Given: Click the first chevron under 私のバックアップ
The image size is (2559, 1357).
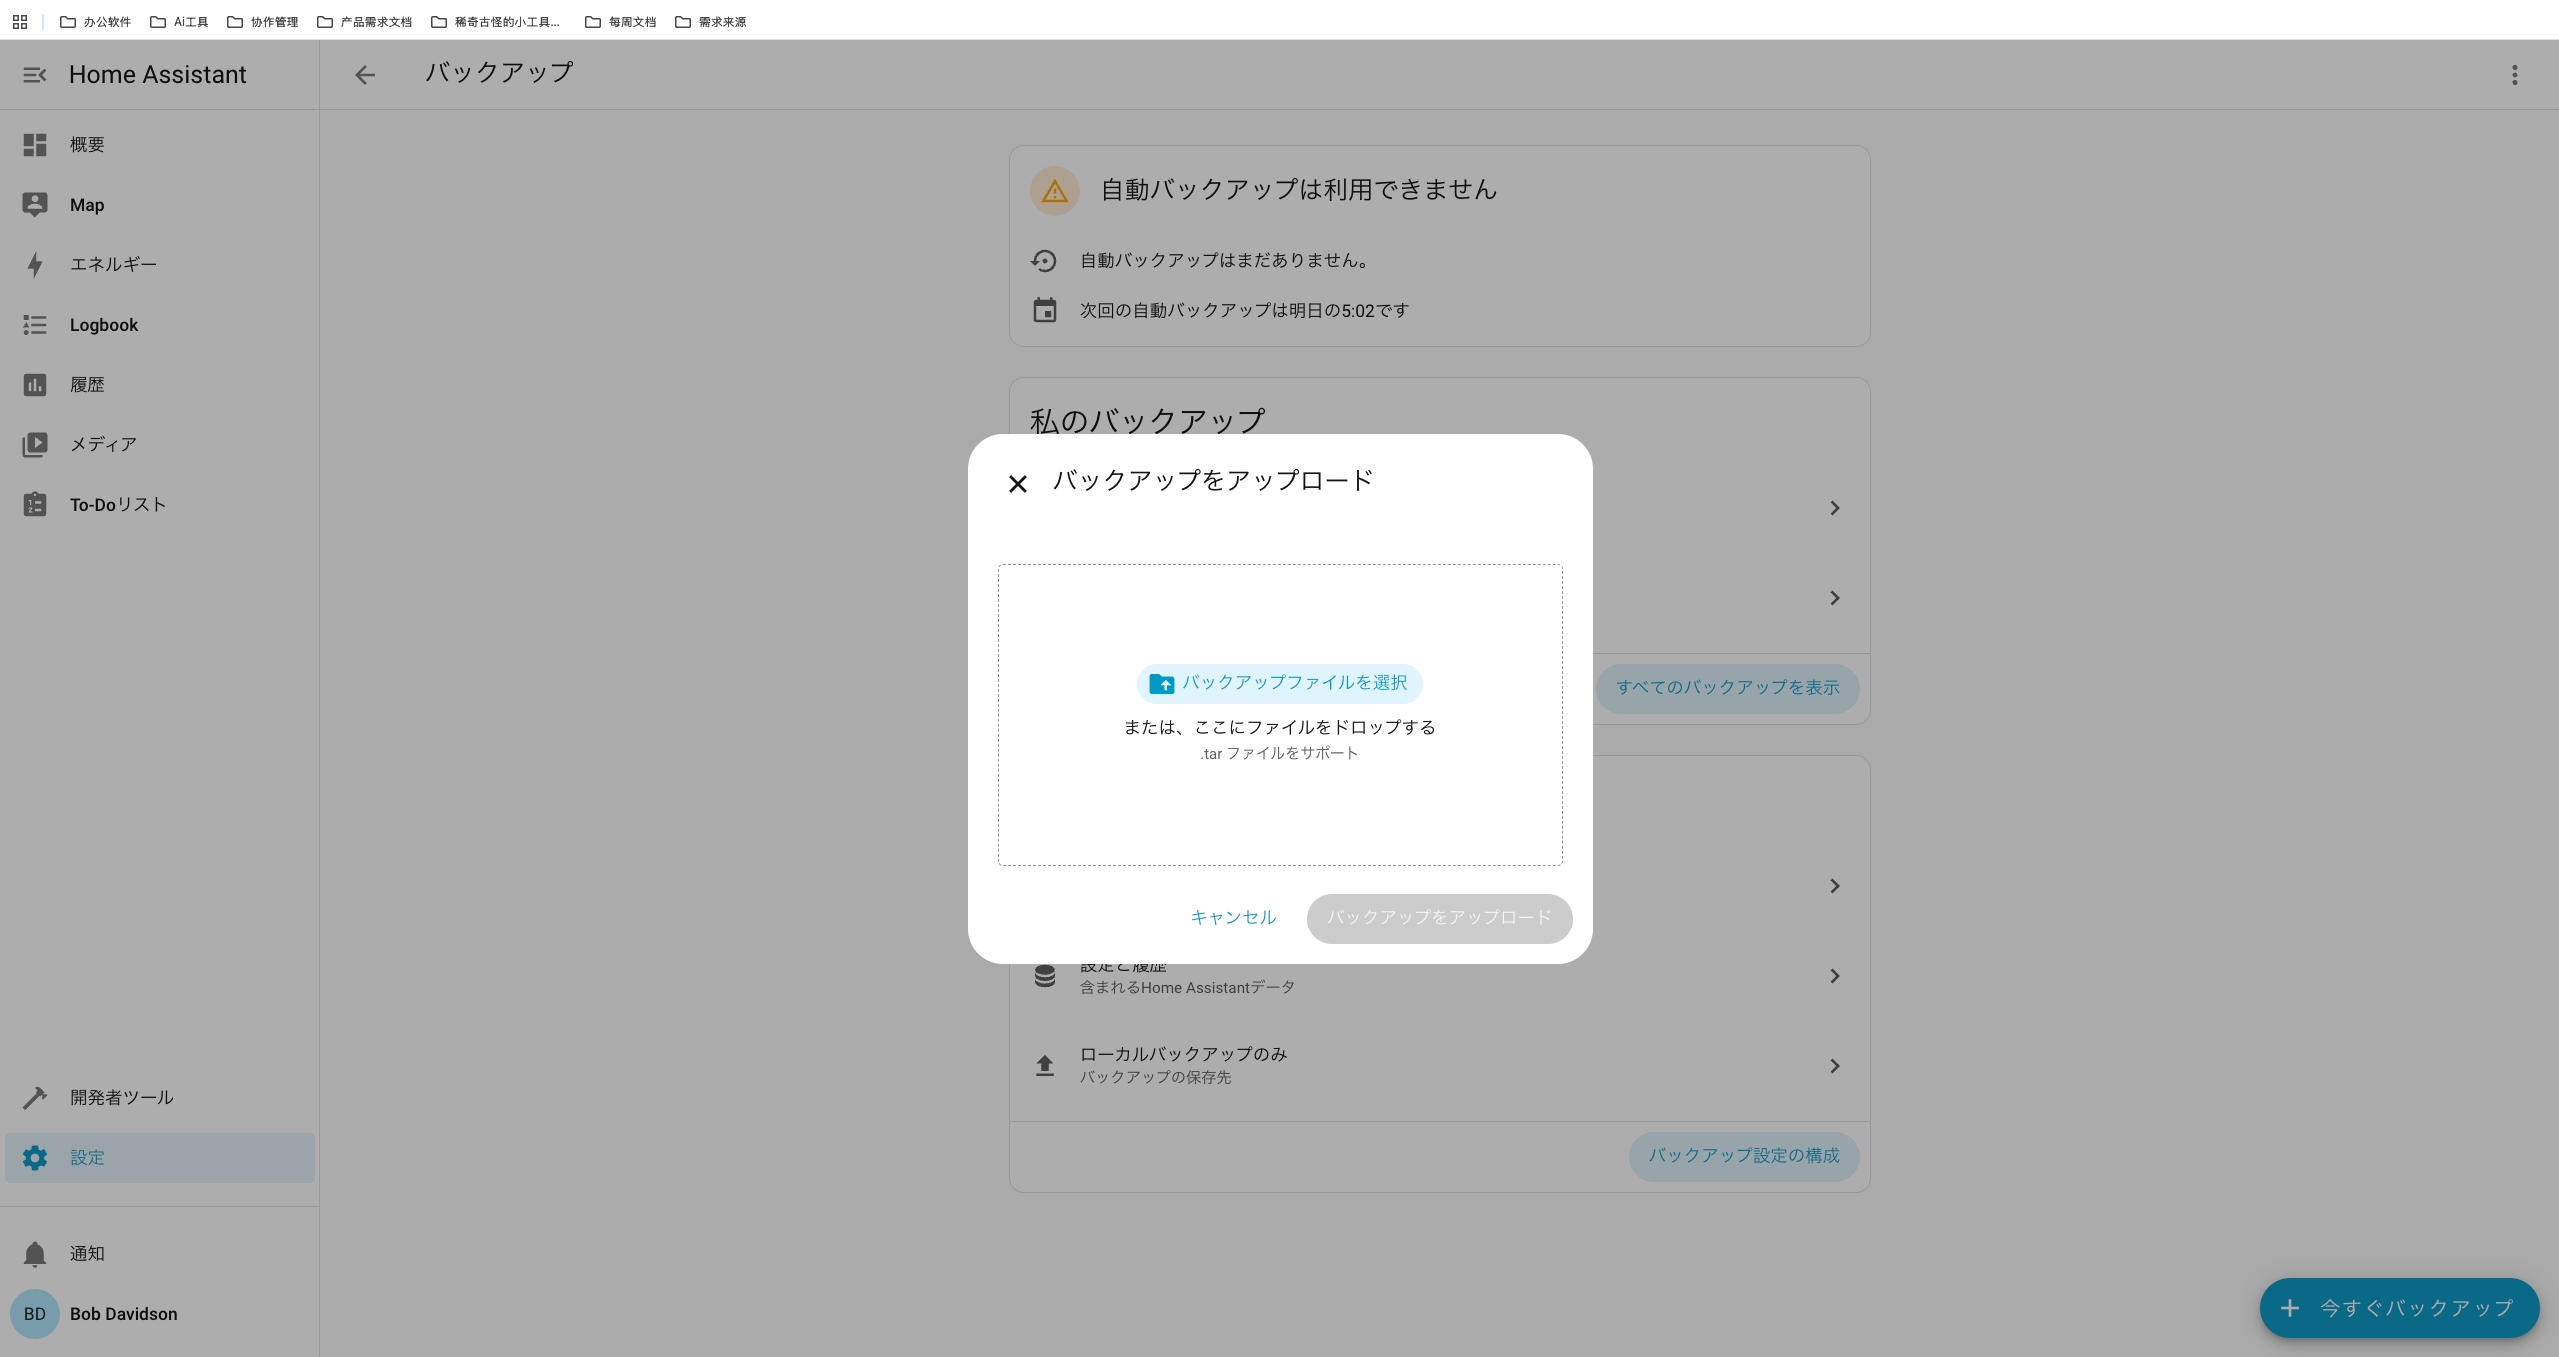Looking at the screenshot, I should coord(1834,508).
